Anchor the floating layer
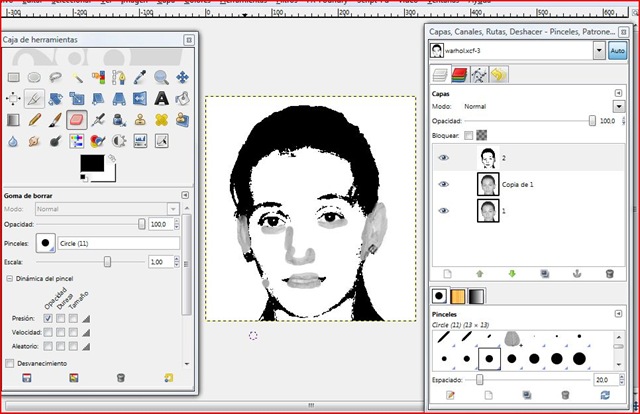 pyautogui.click(x=576, y=273)
